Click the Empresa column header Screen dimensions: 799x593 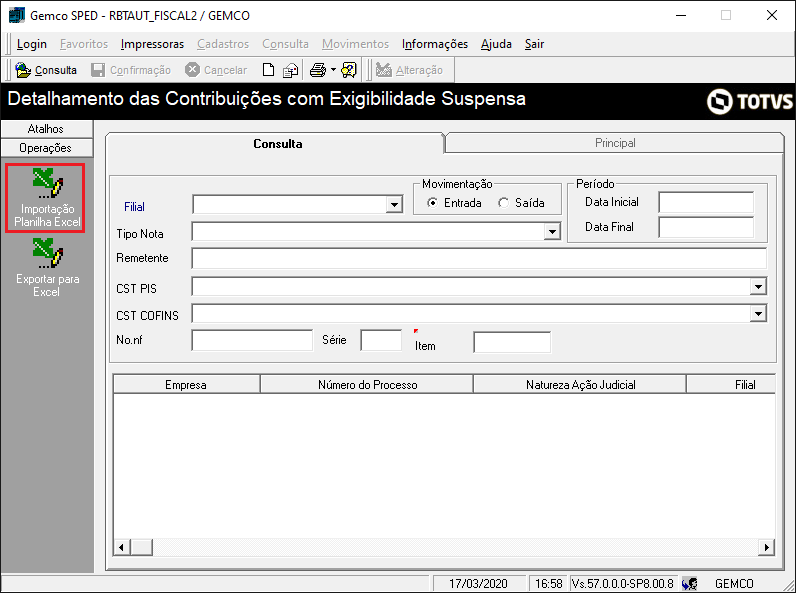pyautogui.click(x=186, y=385)
